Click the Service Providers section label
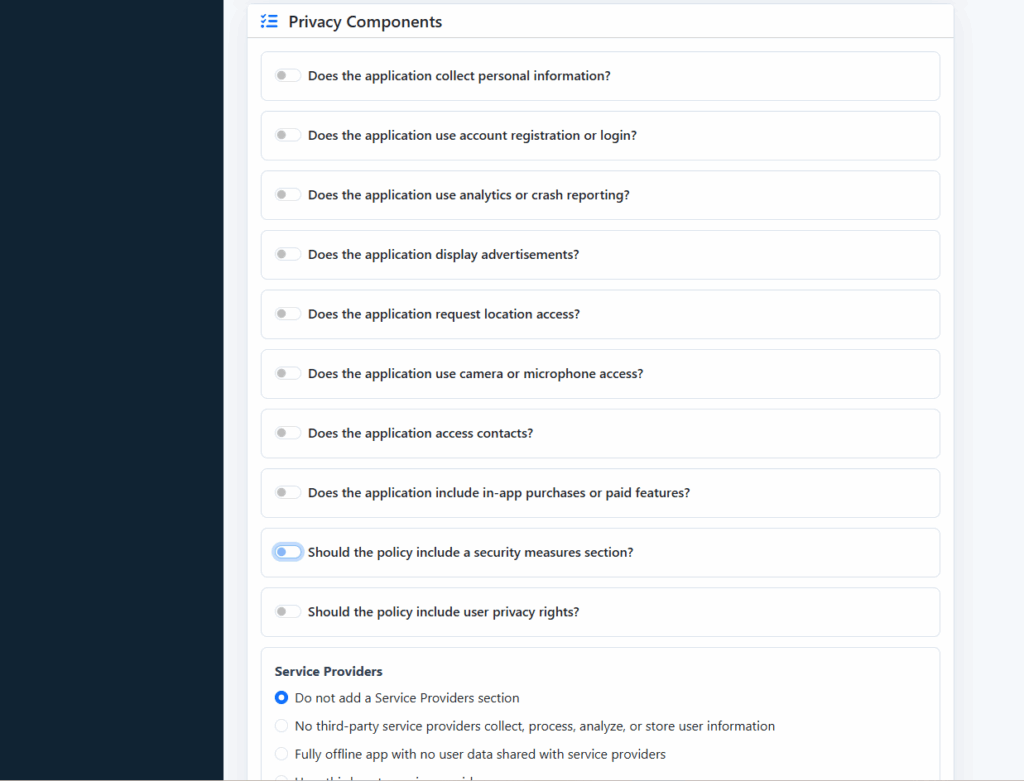The height and width of the screenshot is (781, 1024). (328, 671)
